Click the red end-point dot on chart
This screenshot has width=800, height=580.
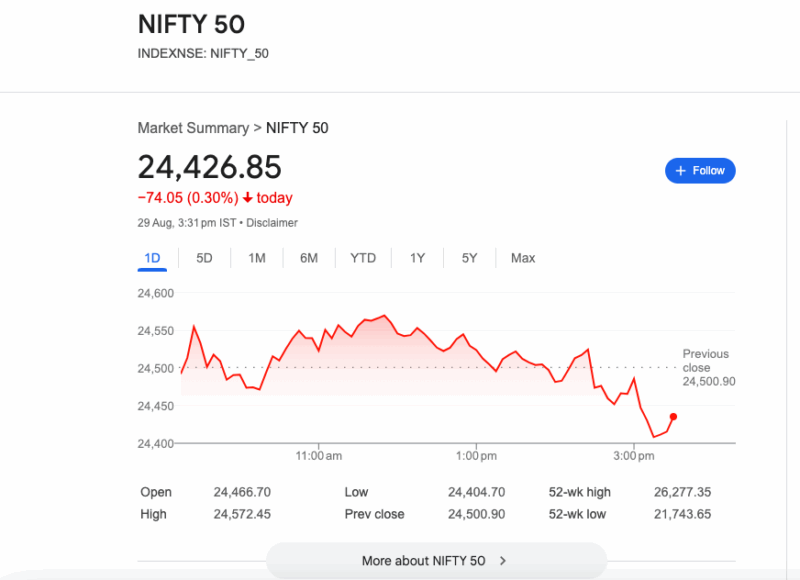coord(673,417)
